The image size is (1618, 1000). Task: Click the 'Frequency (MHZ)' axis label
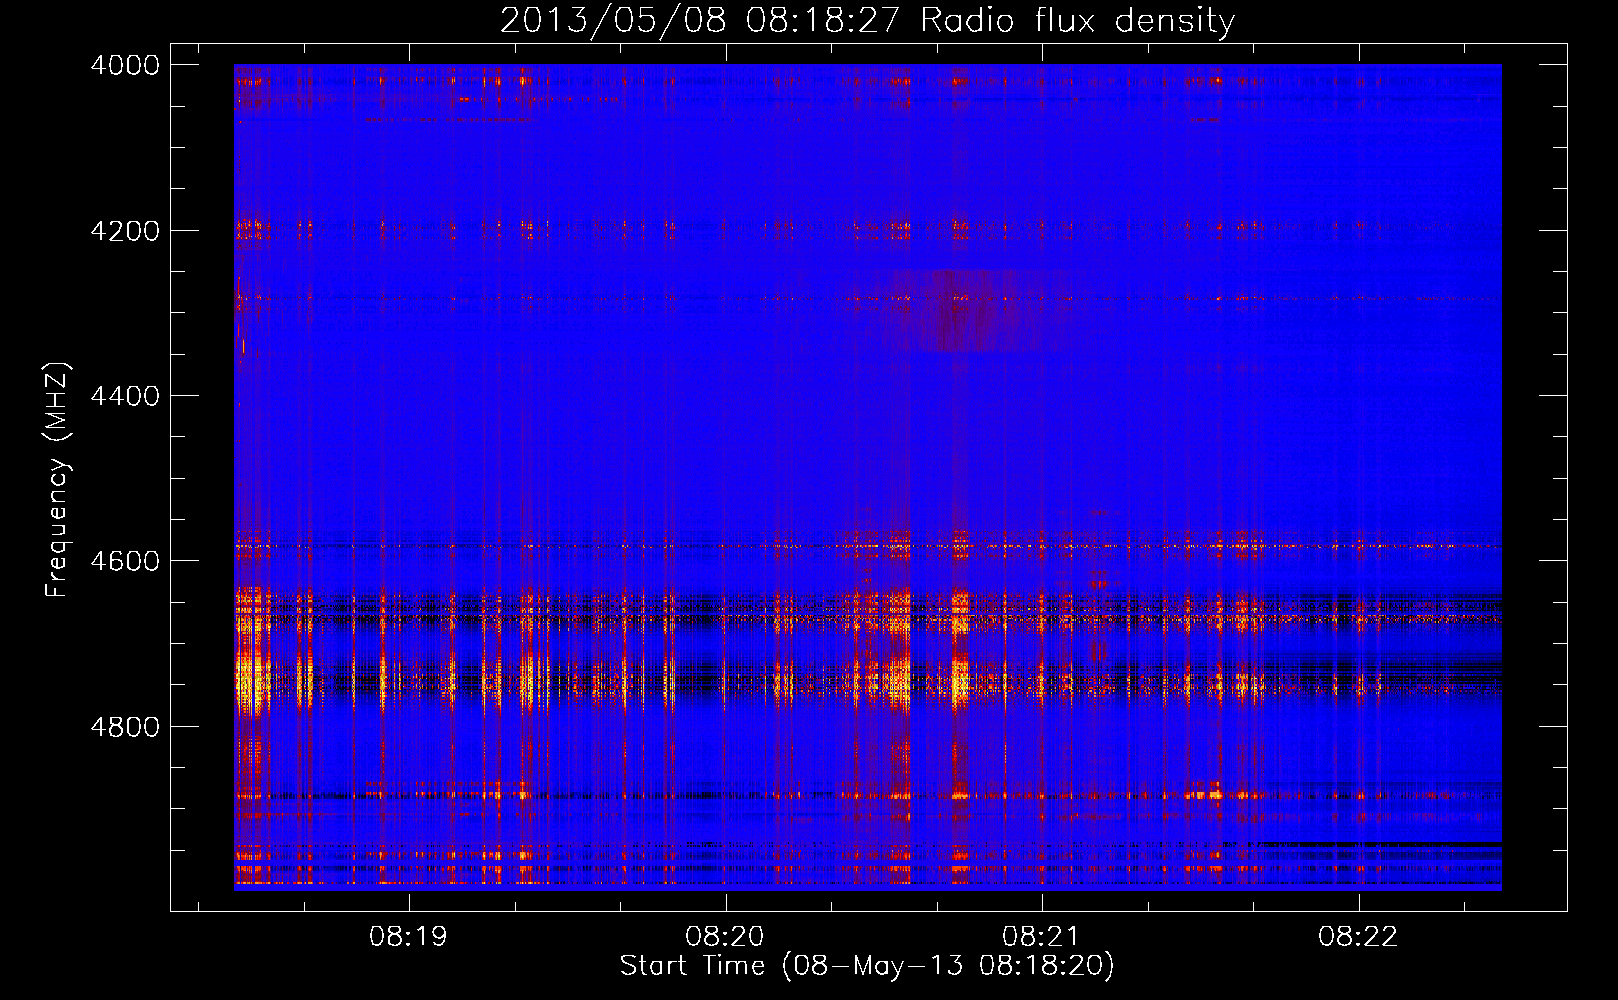point(57,480)
